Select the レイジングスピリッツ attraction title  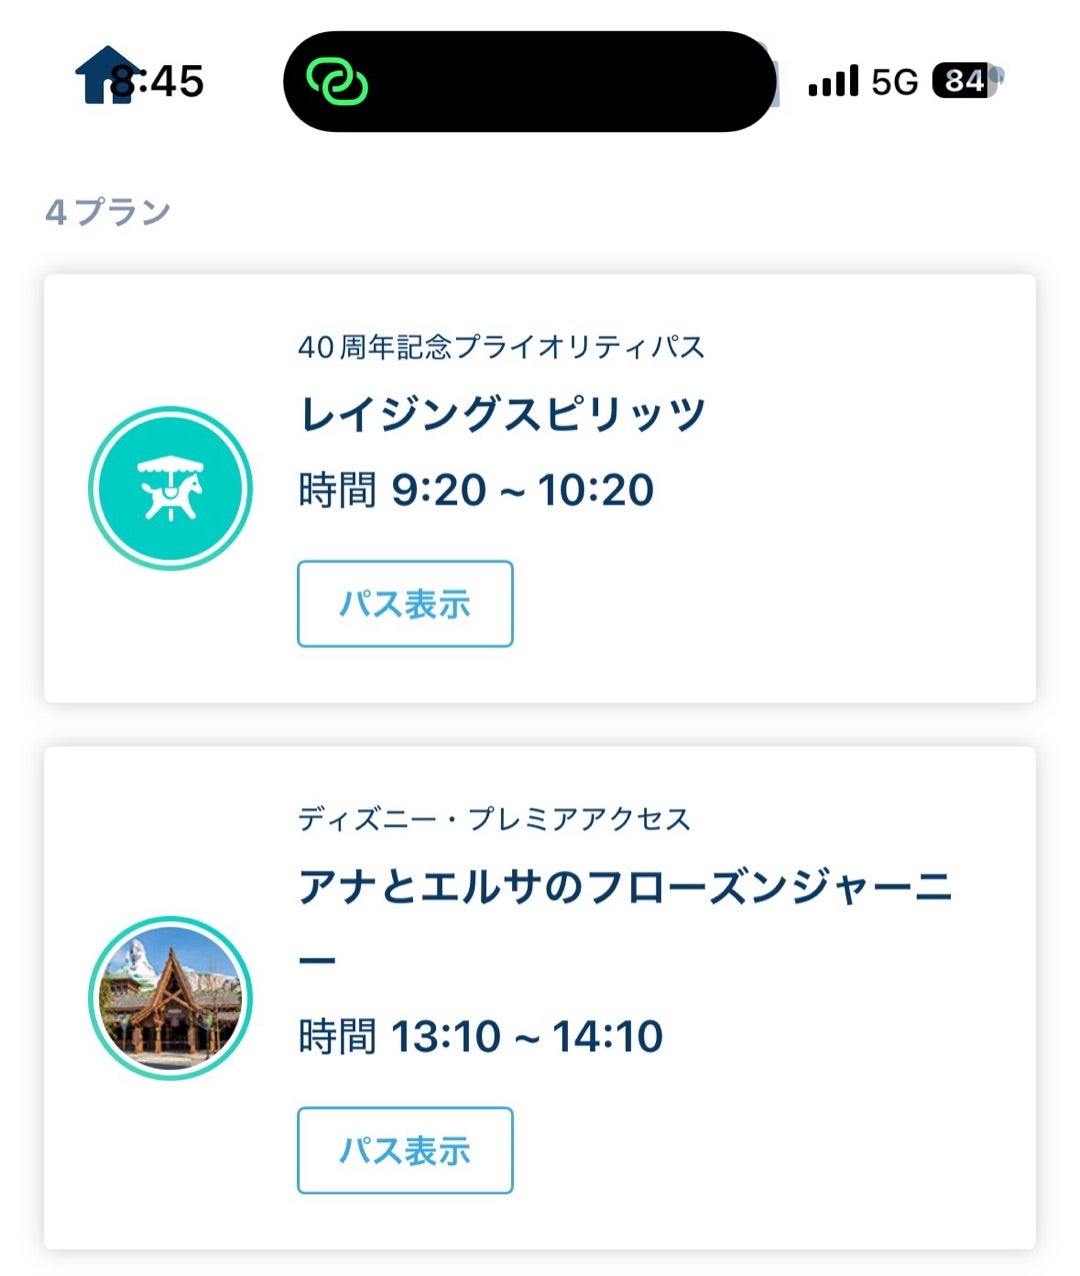(502, 414)
